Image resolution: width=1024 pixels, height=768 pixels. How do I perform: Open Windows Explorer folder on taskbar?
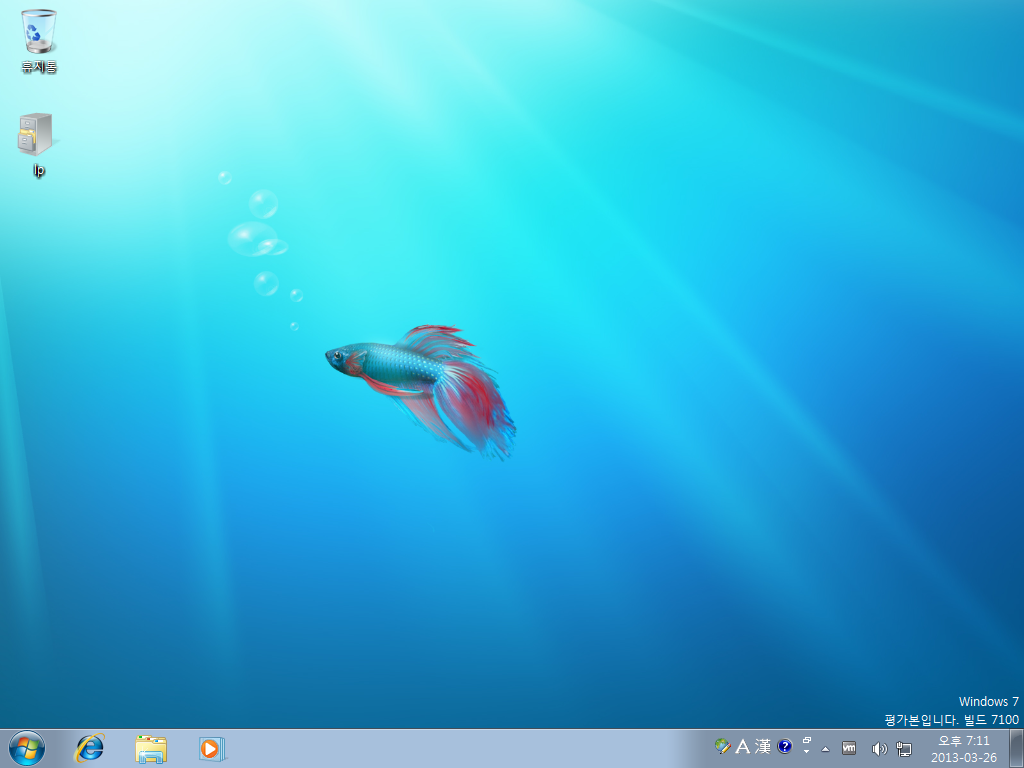(x=151, y=748)
